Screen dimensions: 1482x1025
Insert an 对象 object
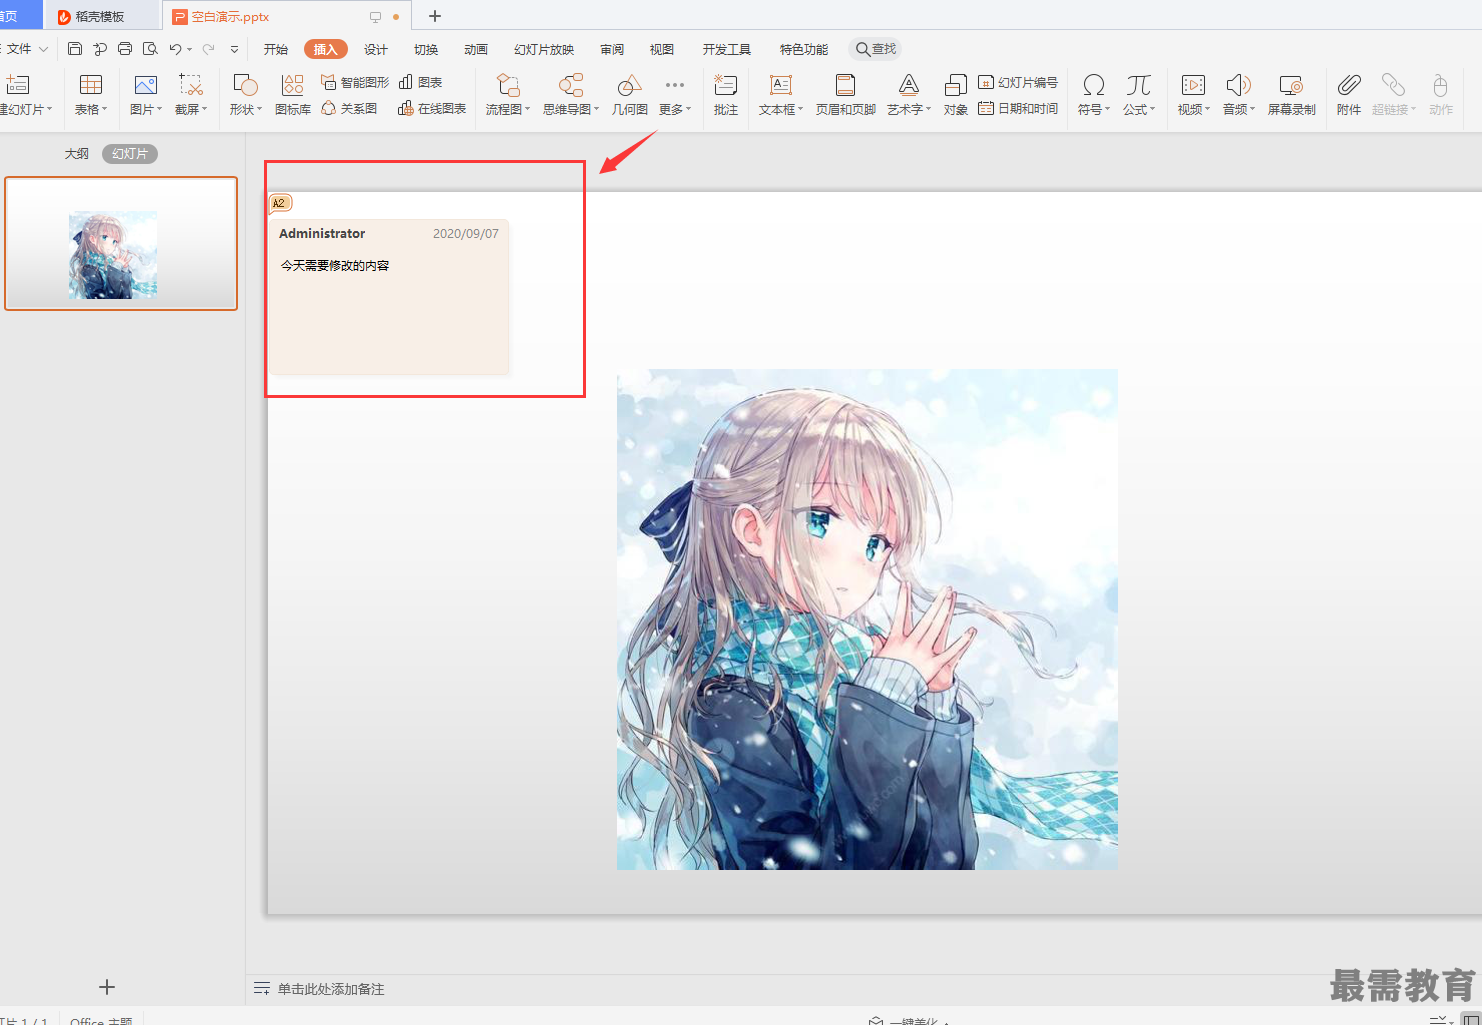tap(955, 95)
